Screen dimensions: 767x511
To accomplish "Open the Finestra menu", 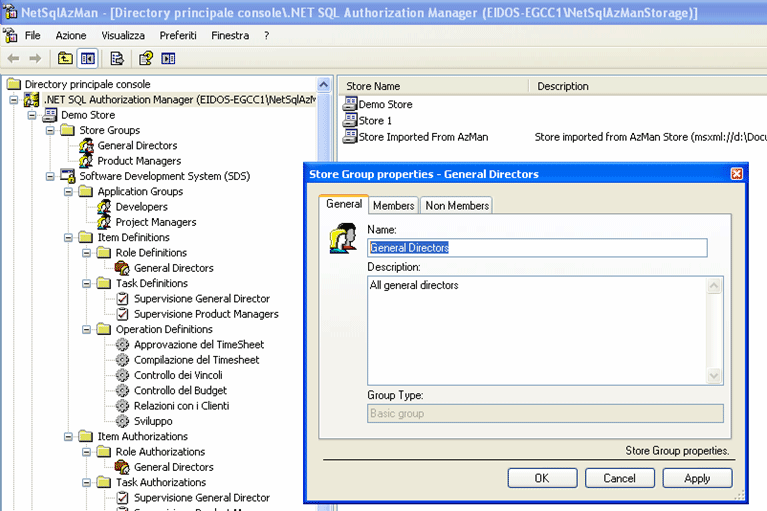I will tap(230, 36).
